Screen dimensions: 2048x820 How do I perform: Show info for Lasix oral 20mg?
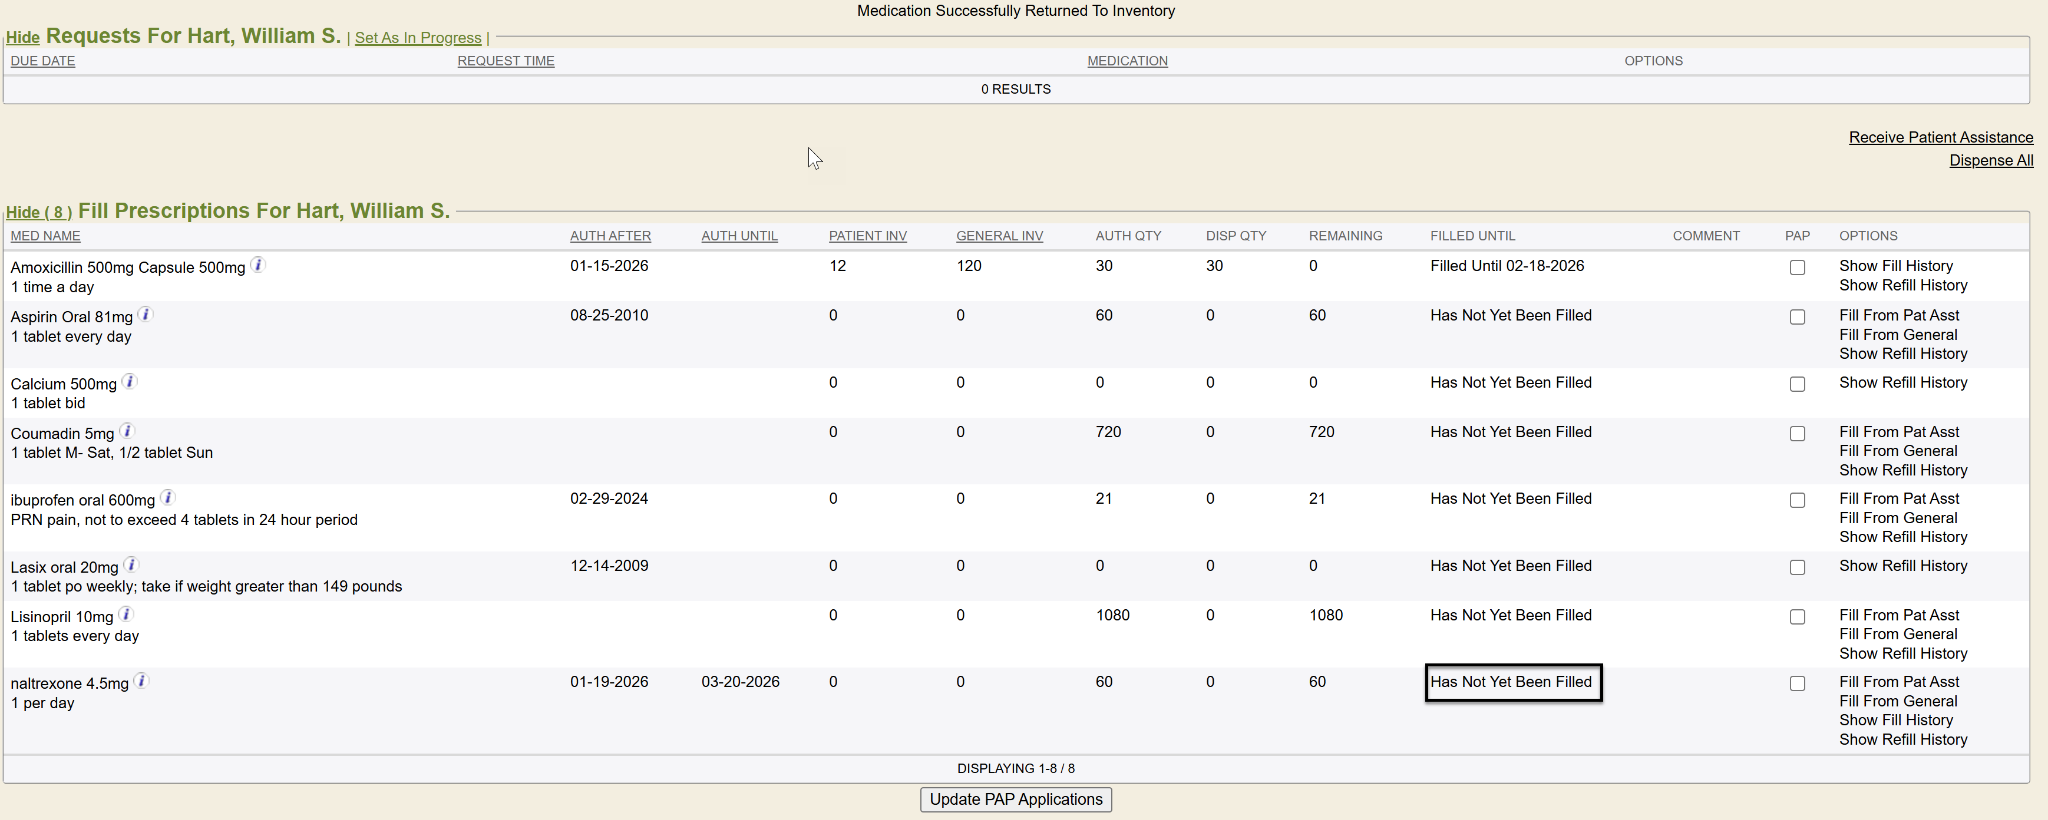pos(131,565)
